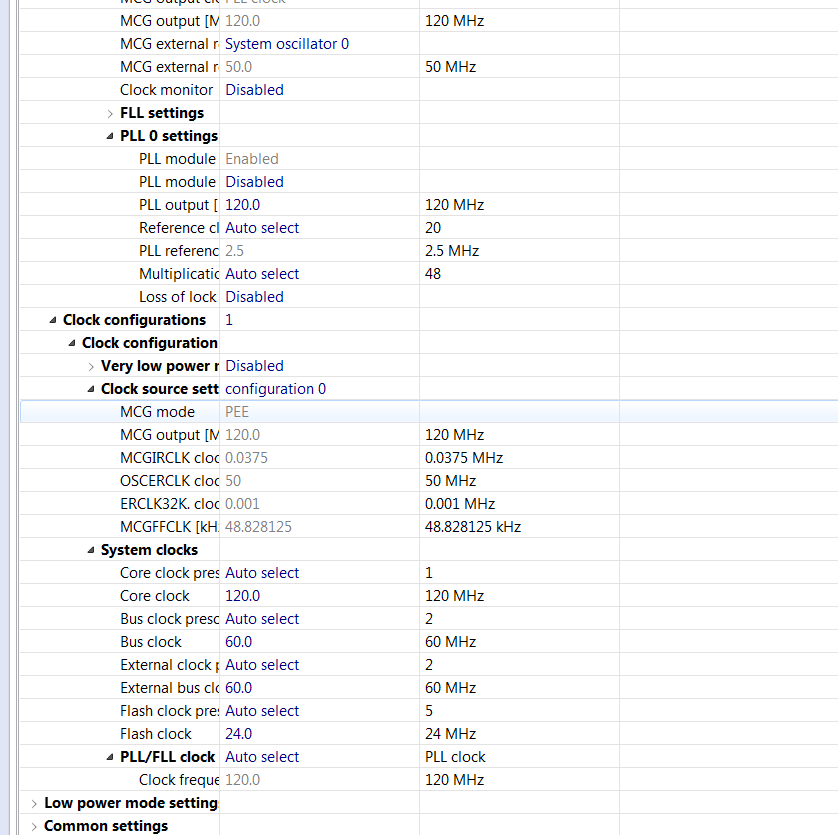This screenshot has width=838, height=835.
Task: Click the PLL clock details cell
Action: coord(455,756)
